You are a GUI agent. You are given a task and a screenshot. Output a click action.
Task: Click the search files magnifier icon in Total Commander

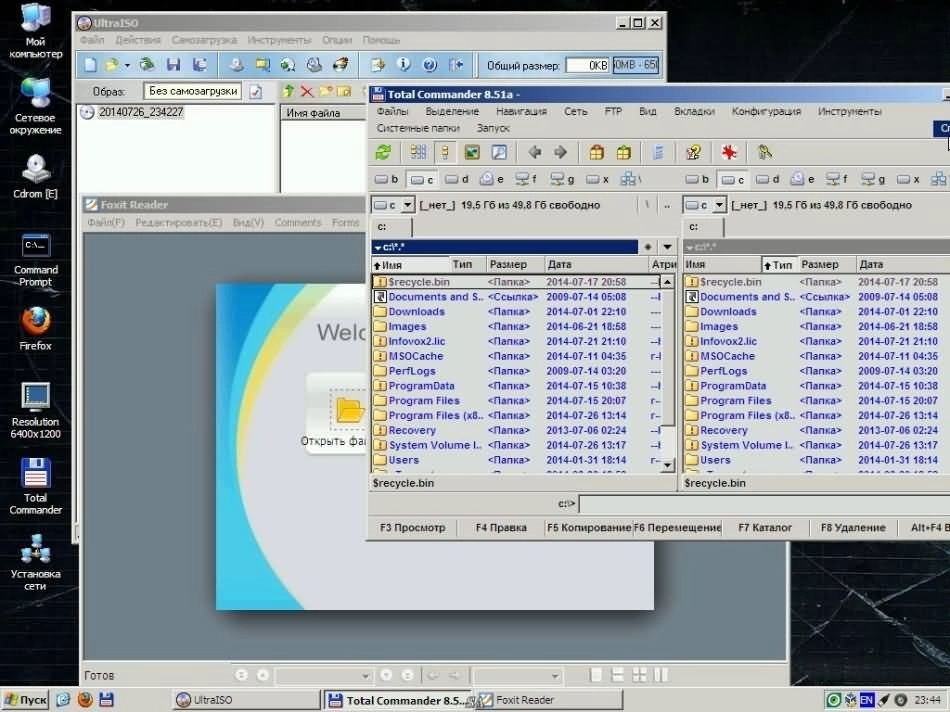[499, 153]
